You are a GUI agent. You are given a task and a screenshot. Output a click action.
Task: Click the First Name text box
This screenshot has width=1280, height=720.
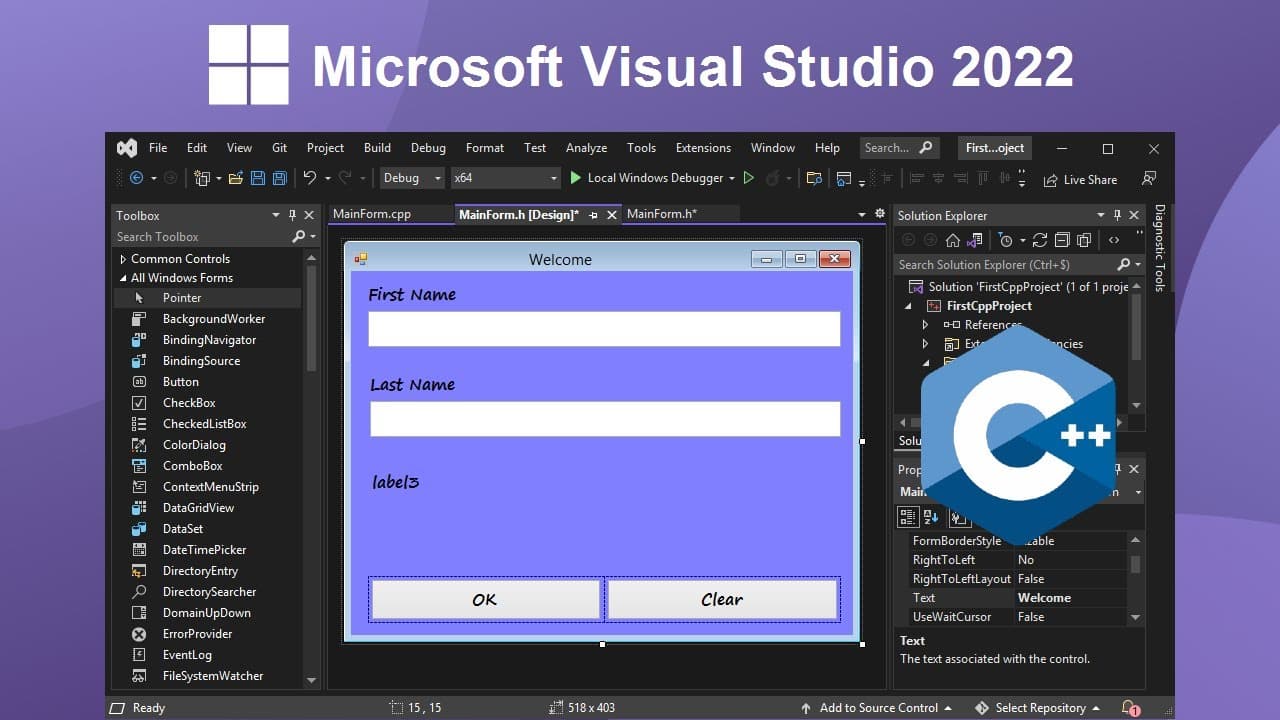point(604,329)
